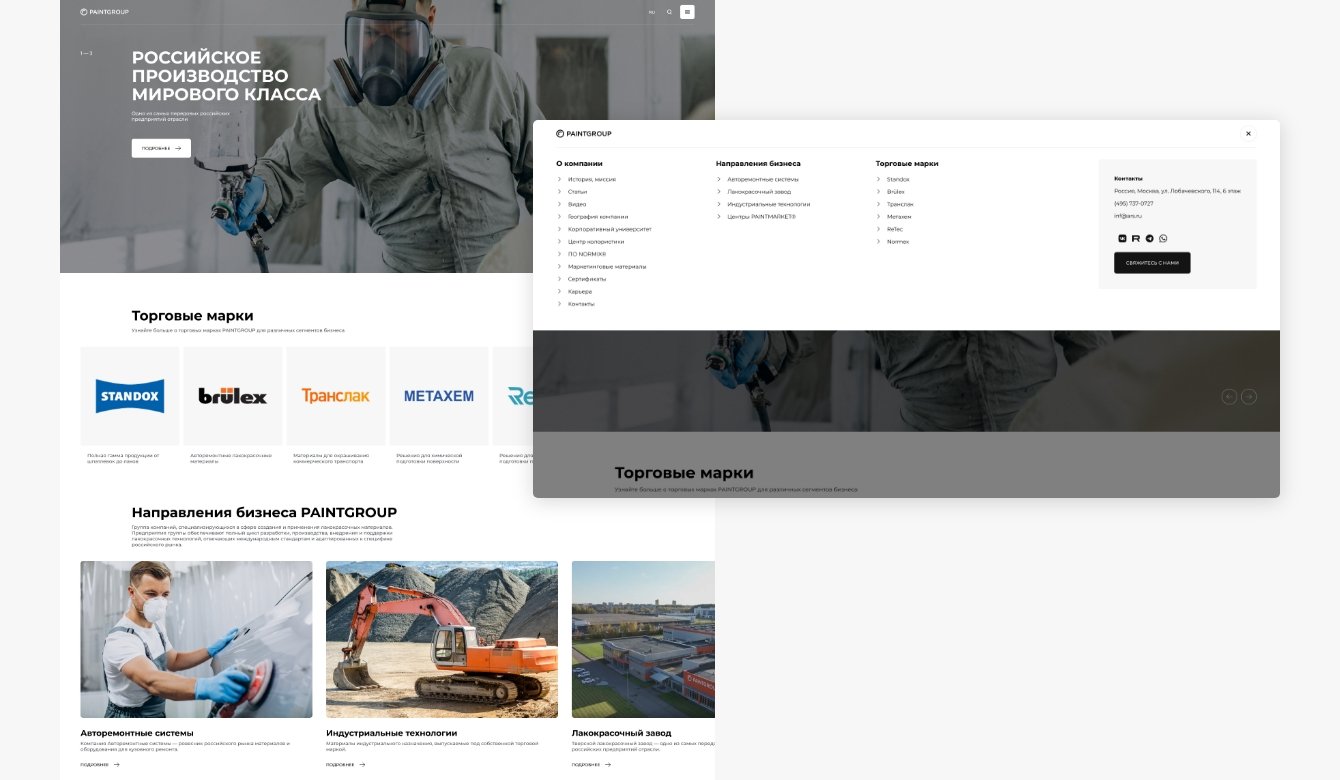The width and height of the screenshot is (1340, 780).
Task: Open Центр колористики in the menu
Action: 596,242
